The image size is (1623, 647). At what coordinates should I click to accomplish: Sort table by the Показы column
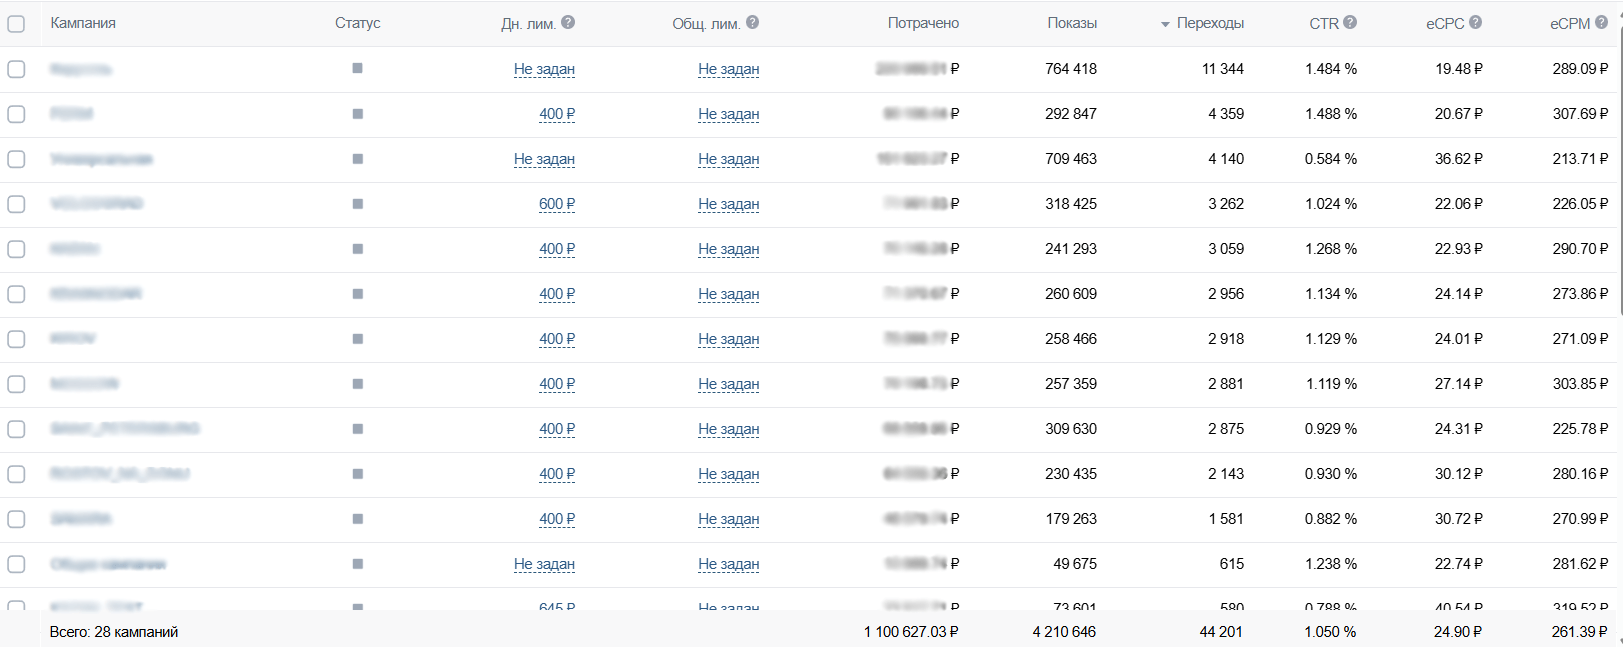click(x=1072, y=23)
